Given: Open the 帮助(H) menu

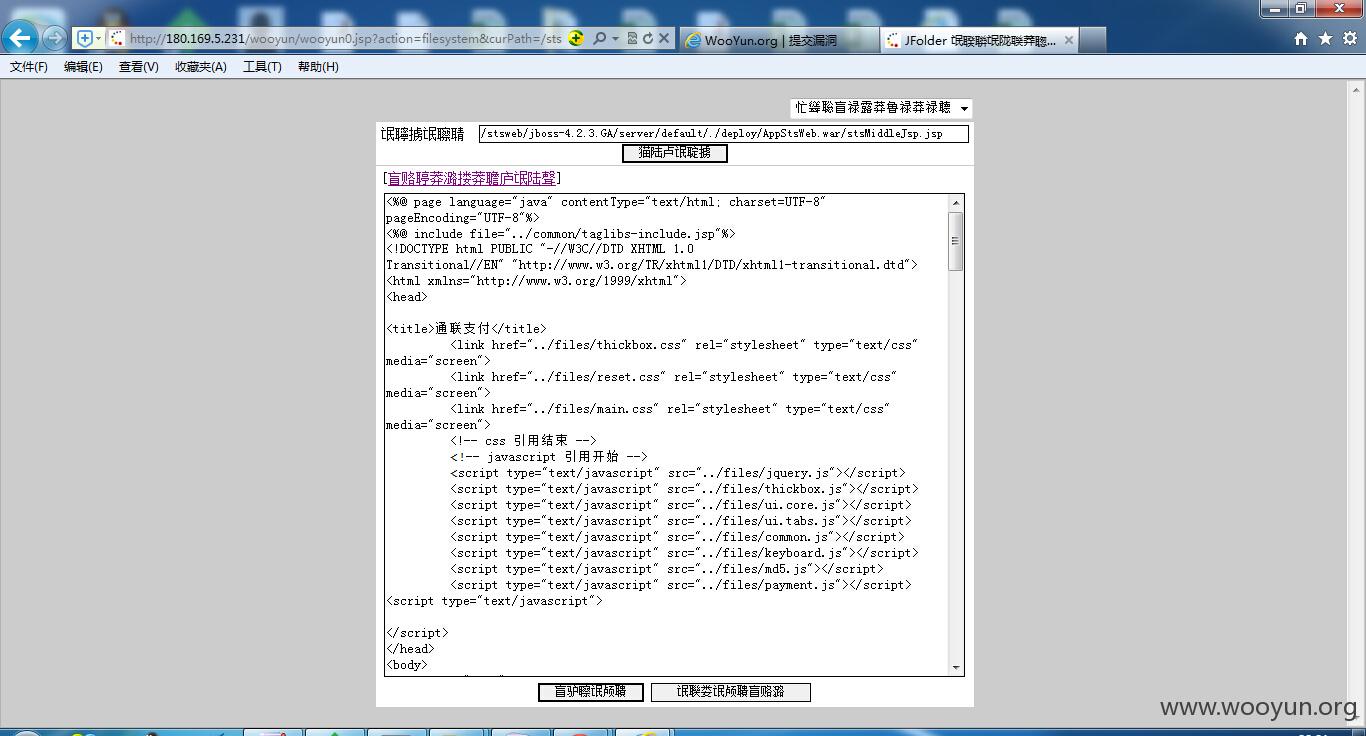Looking at the screenshot, I should click(318, 67).
